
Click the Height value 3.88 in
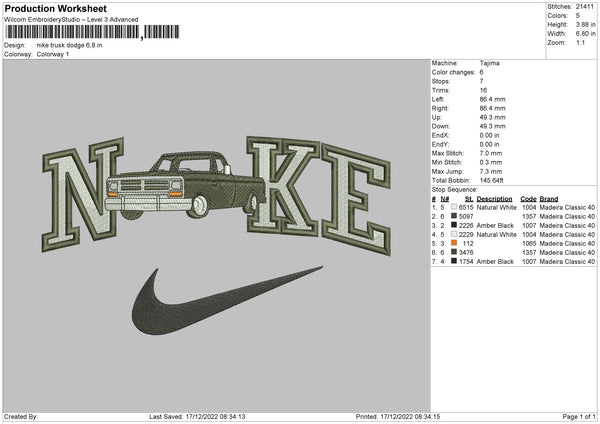tap(585, 24)
